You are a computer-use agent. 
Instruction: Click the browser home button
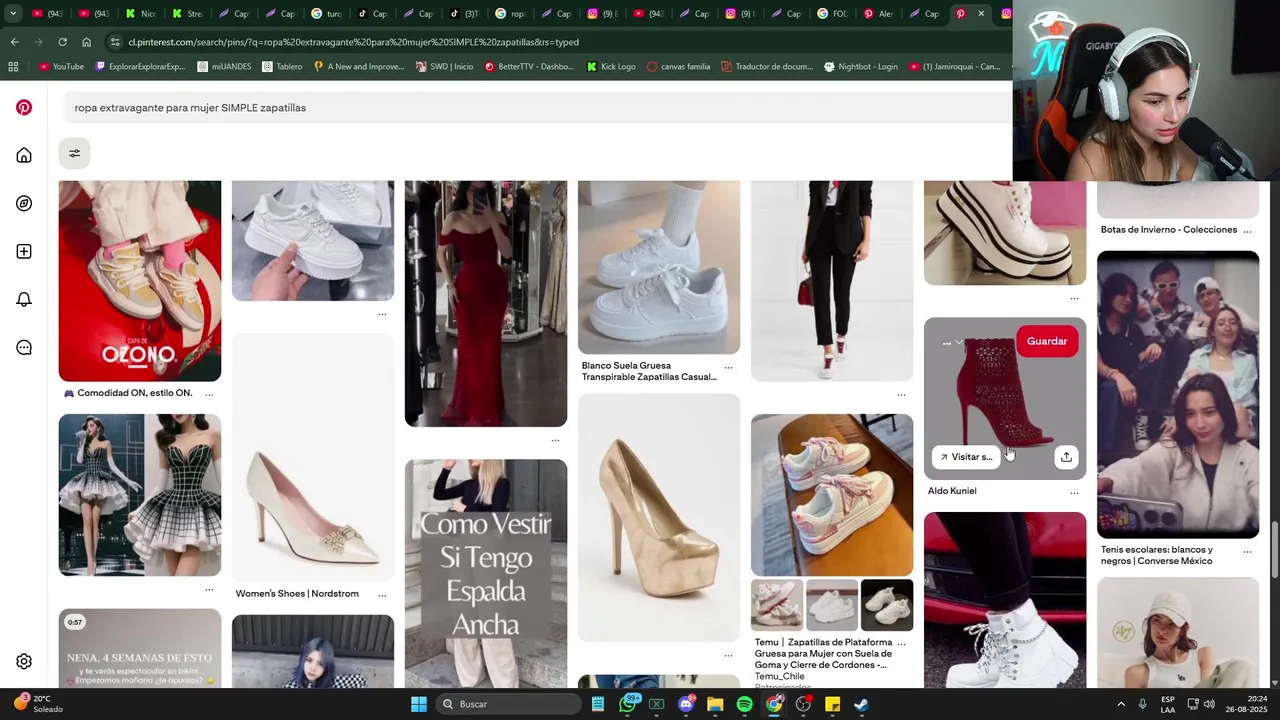[x=86, y=42]
